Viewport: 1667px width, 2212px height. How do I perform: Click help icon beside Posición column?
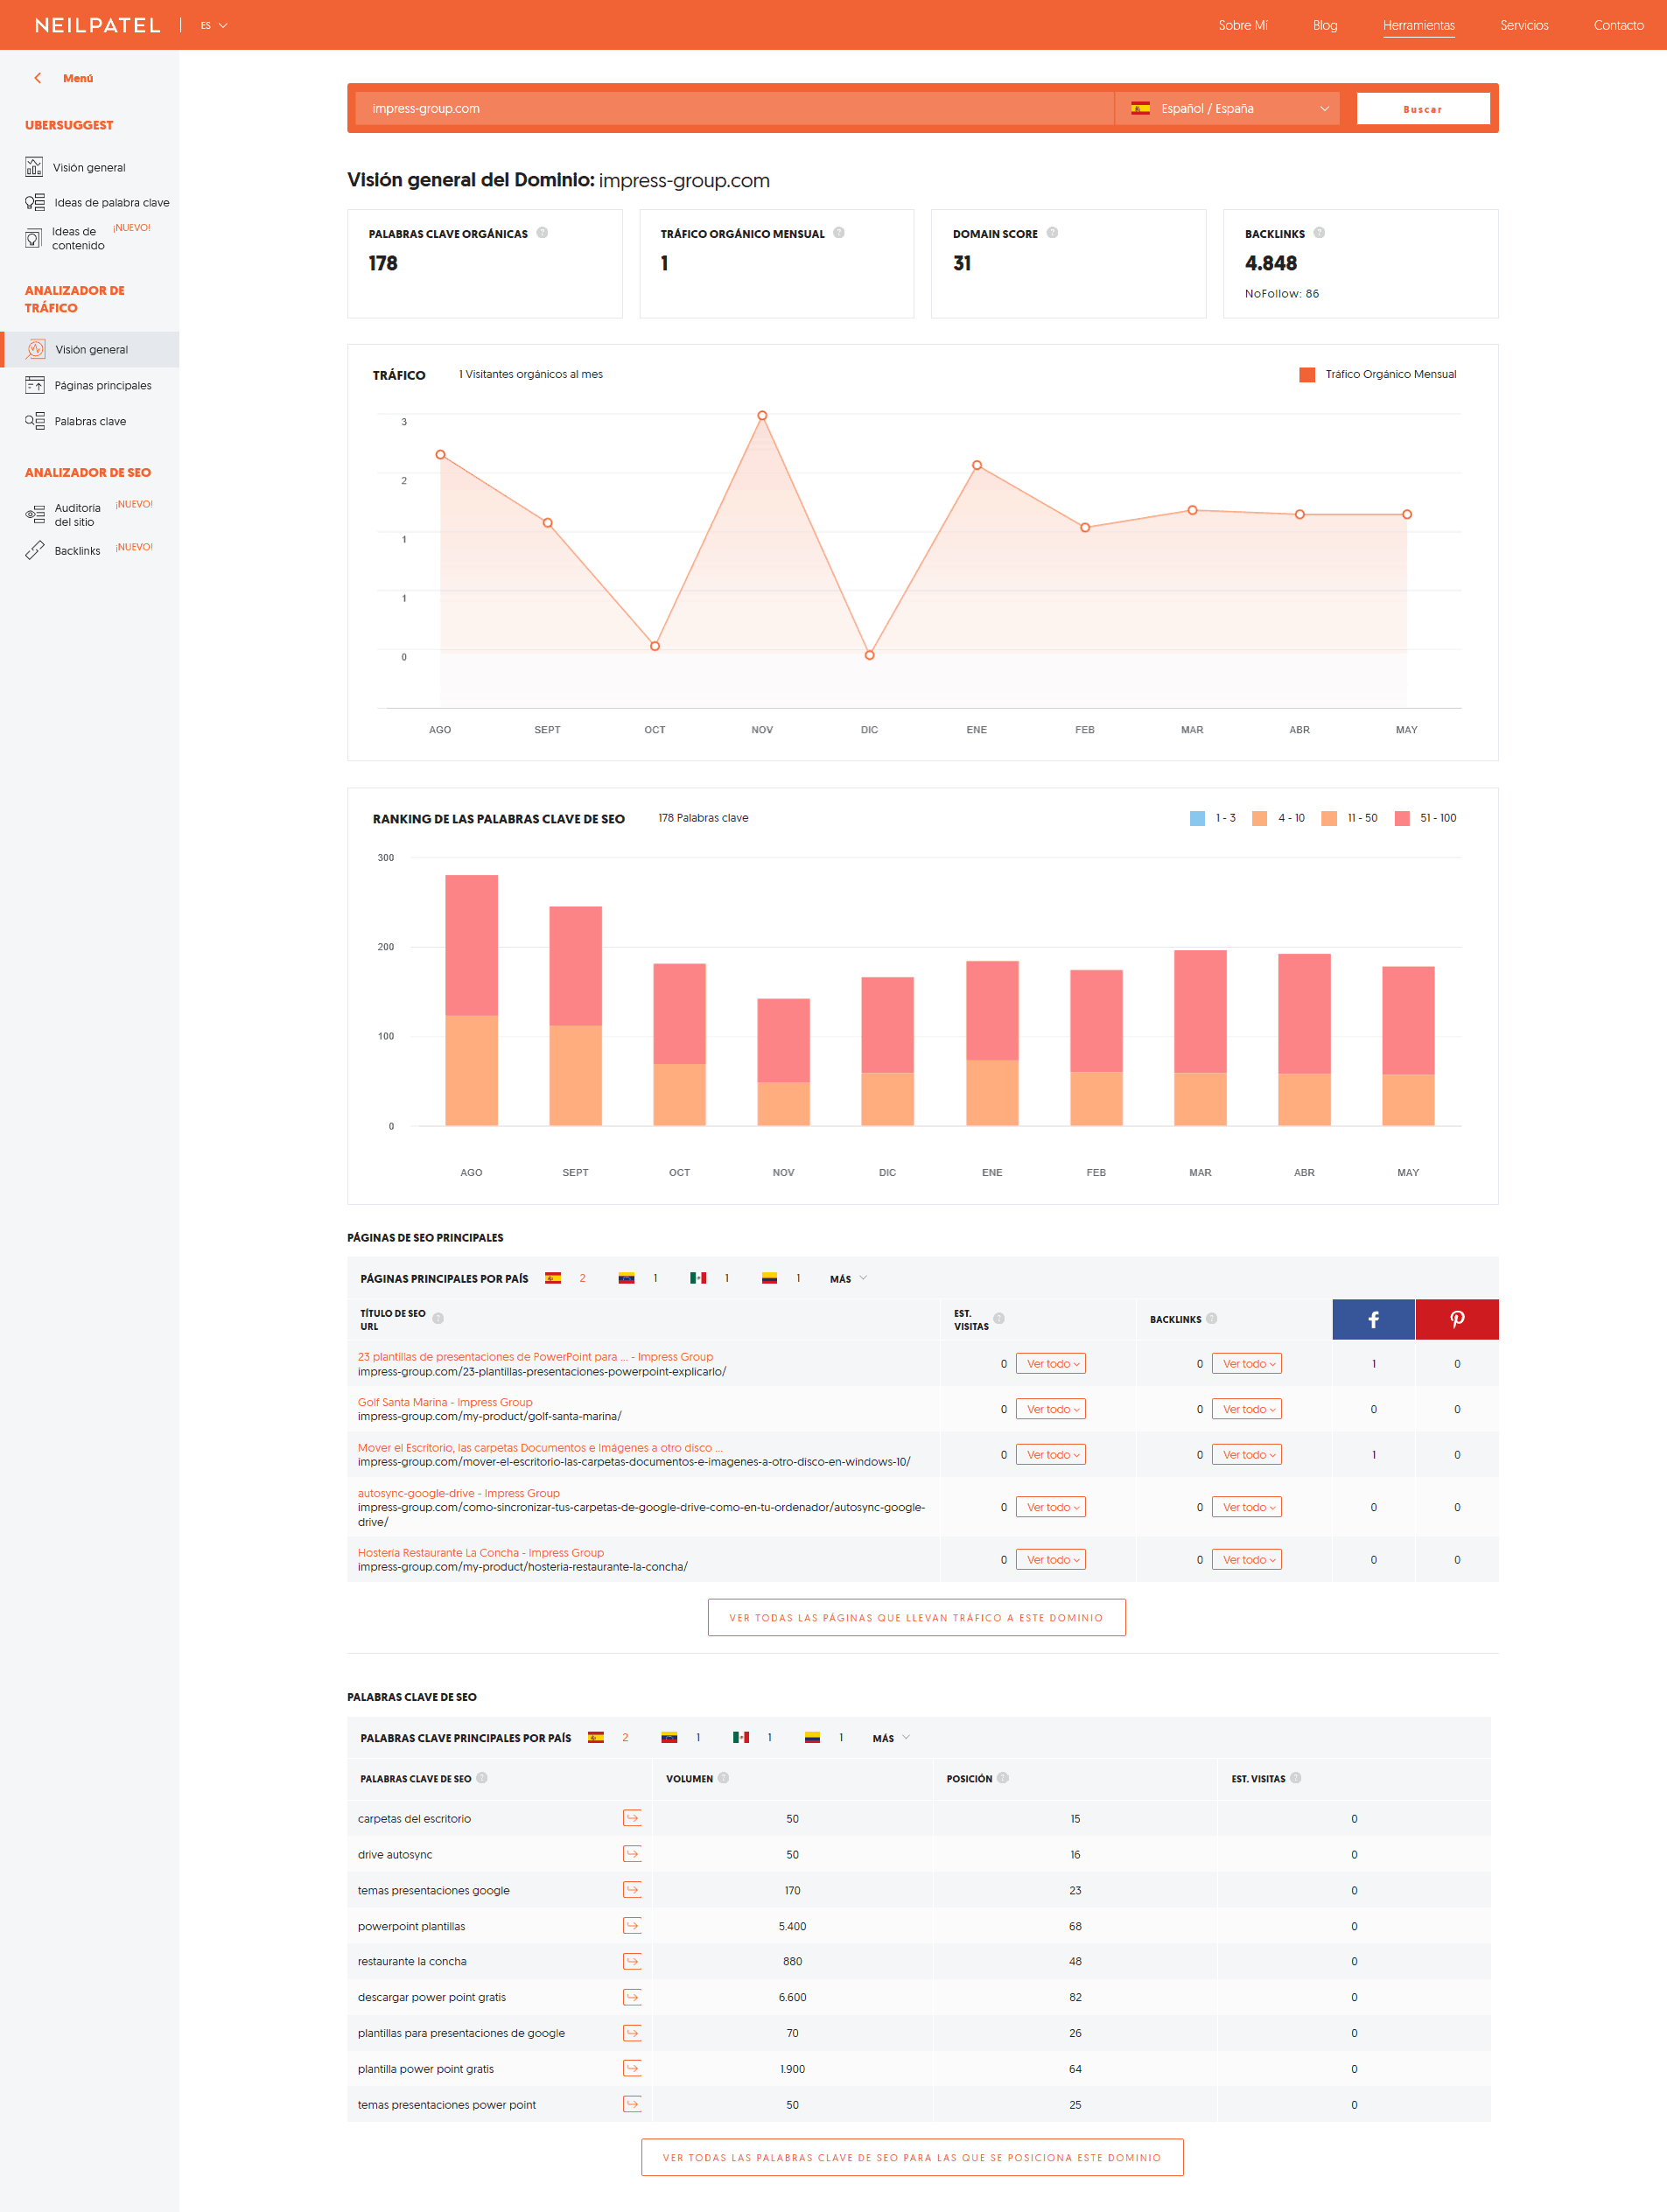[1003, 1778]
